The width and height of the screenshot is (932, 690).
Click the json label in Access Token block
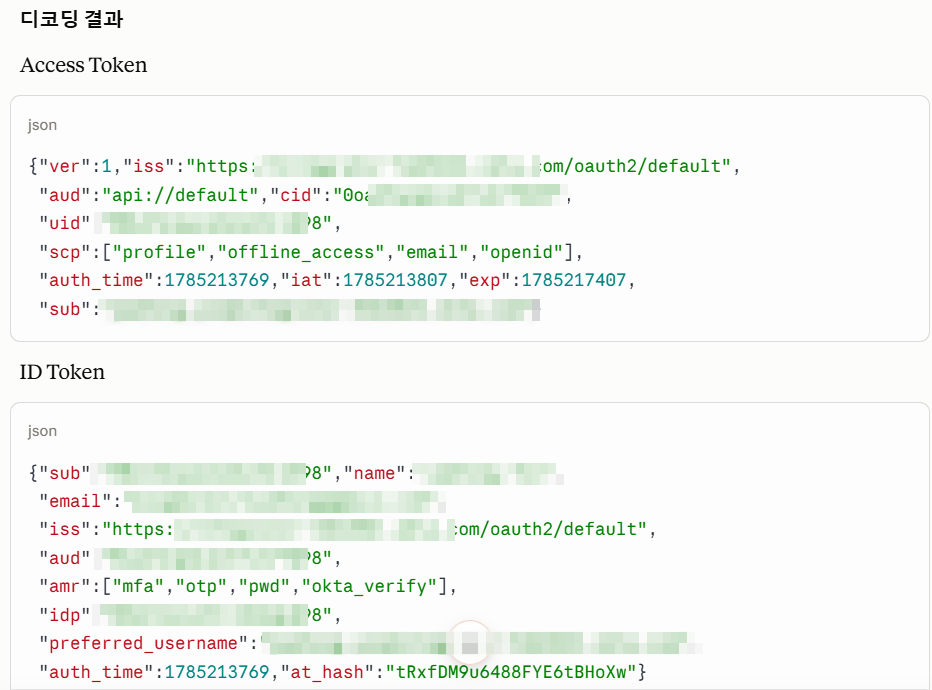coord(42,125)
